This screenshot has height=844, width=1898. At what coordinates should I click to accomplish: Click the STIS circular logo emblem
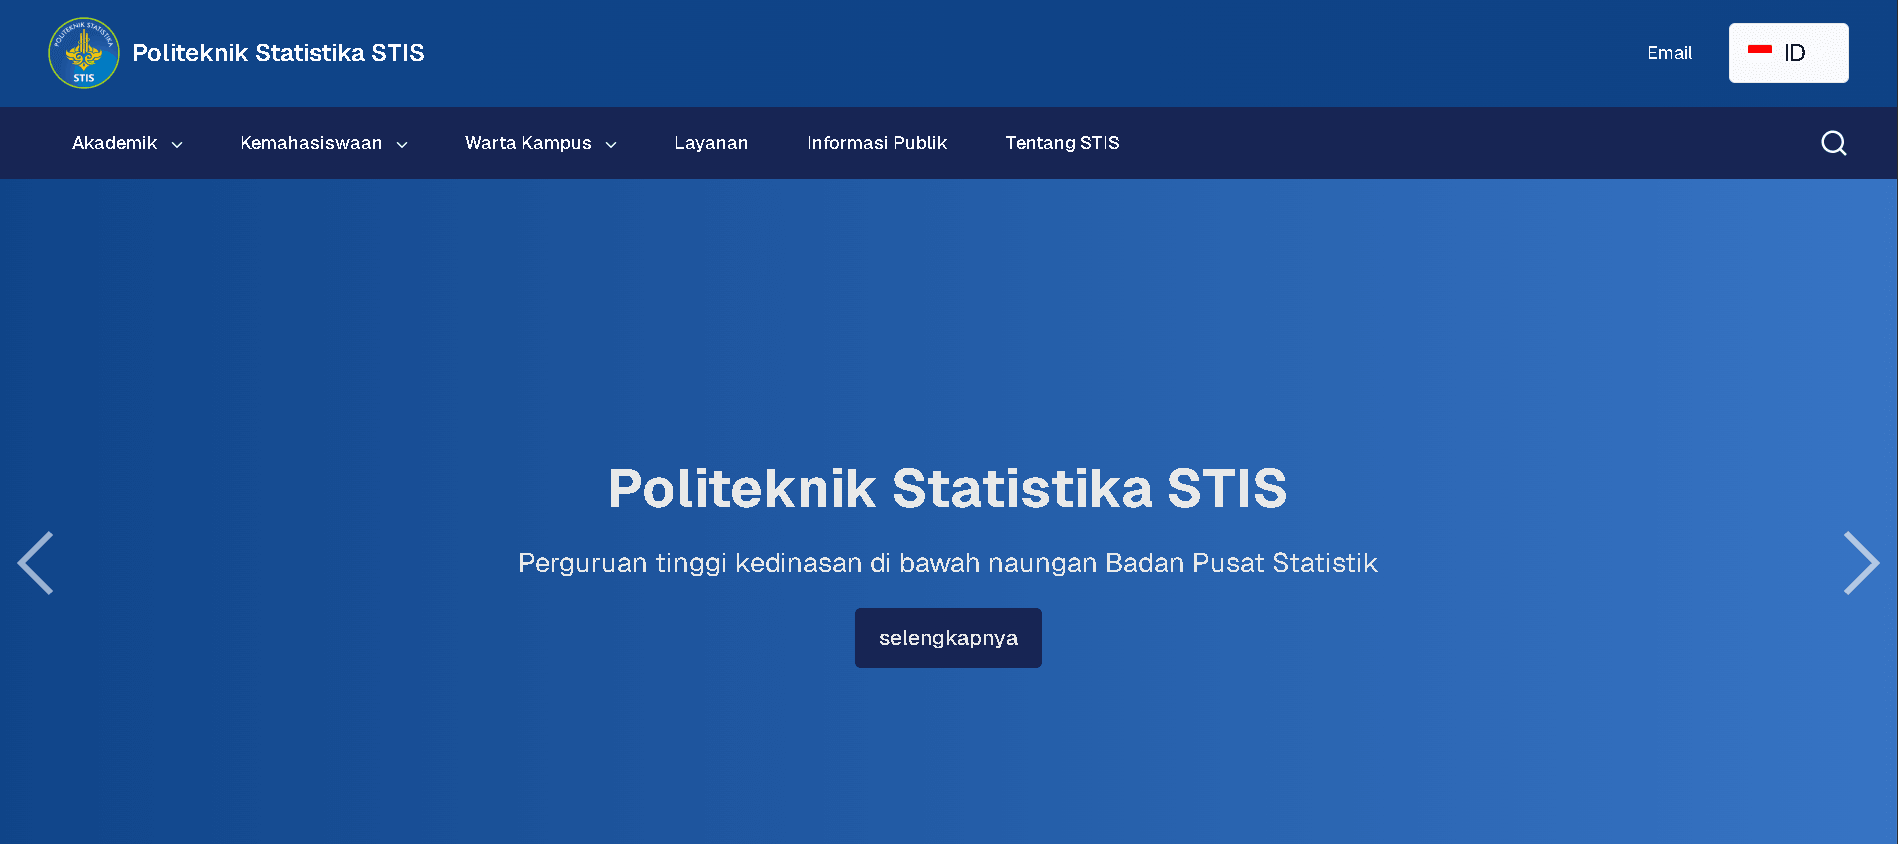pyautogui.click(x=84, y=53)
